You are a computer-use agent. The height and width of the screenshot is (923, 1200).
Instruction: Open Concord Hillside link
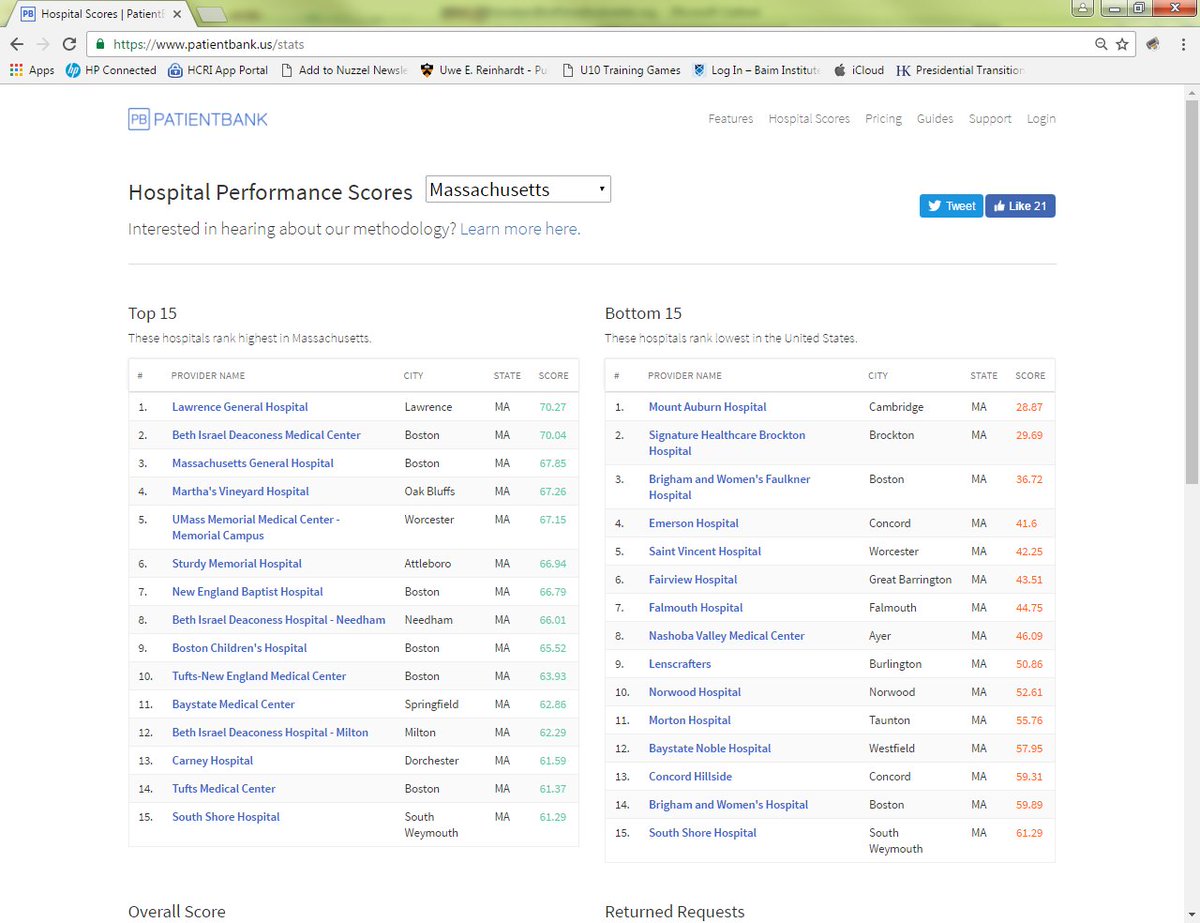[x=690, y=776]
